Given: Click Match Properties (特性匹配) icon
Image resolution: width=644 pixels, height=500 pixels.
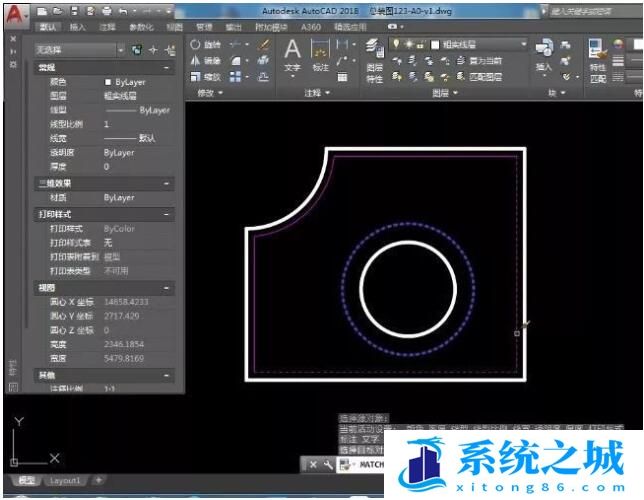Looking at the screenshot, I should pos(598,61).
